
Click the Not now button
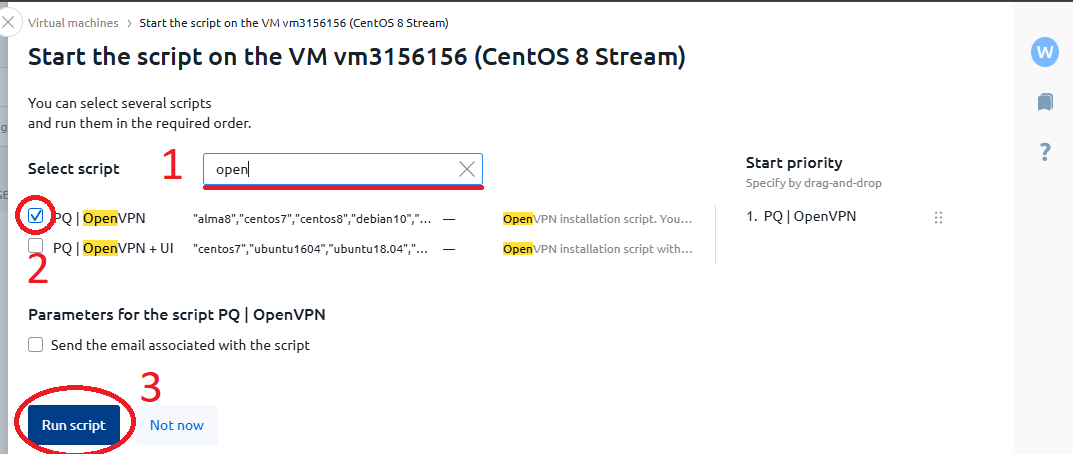click(x=177, y=425)
